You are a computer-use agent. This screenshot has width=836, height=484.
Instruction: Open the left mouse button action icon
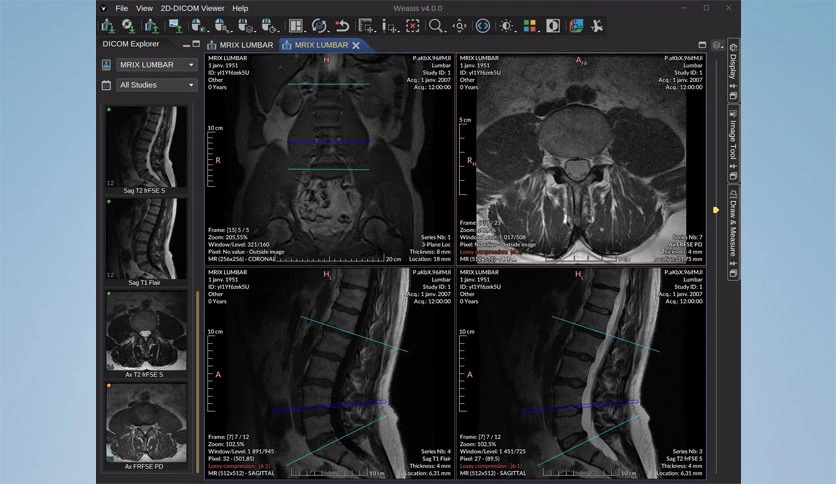198,26
